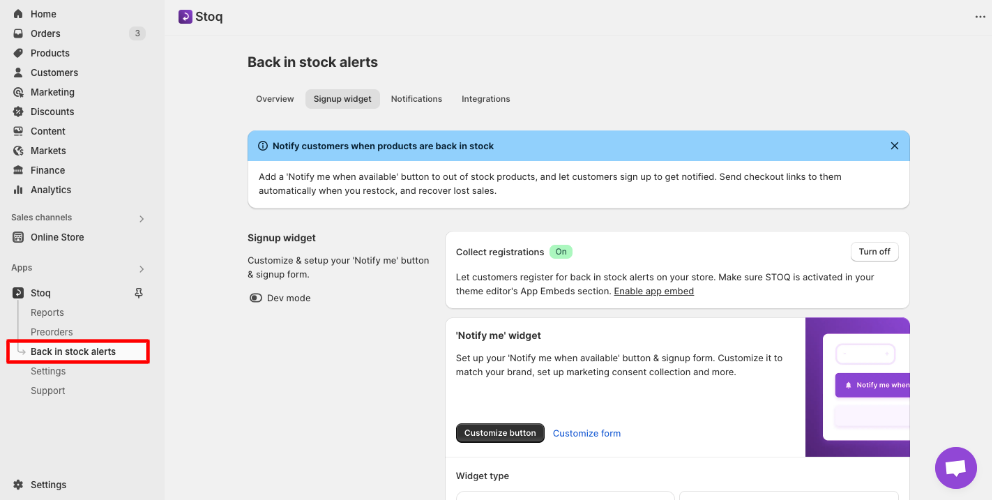Click the Home icon in sidebar
992x500 pixels.
[x=18, y=14]
